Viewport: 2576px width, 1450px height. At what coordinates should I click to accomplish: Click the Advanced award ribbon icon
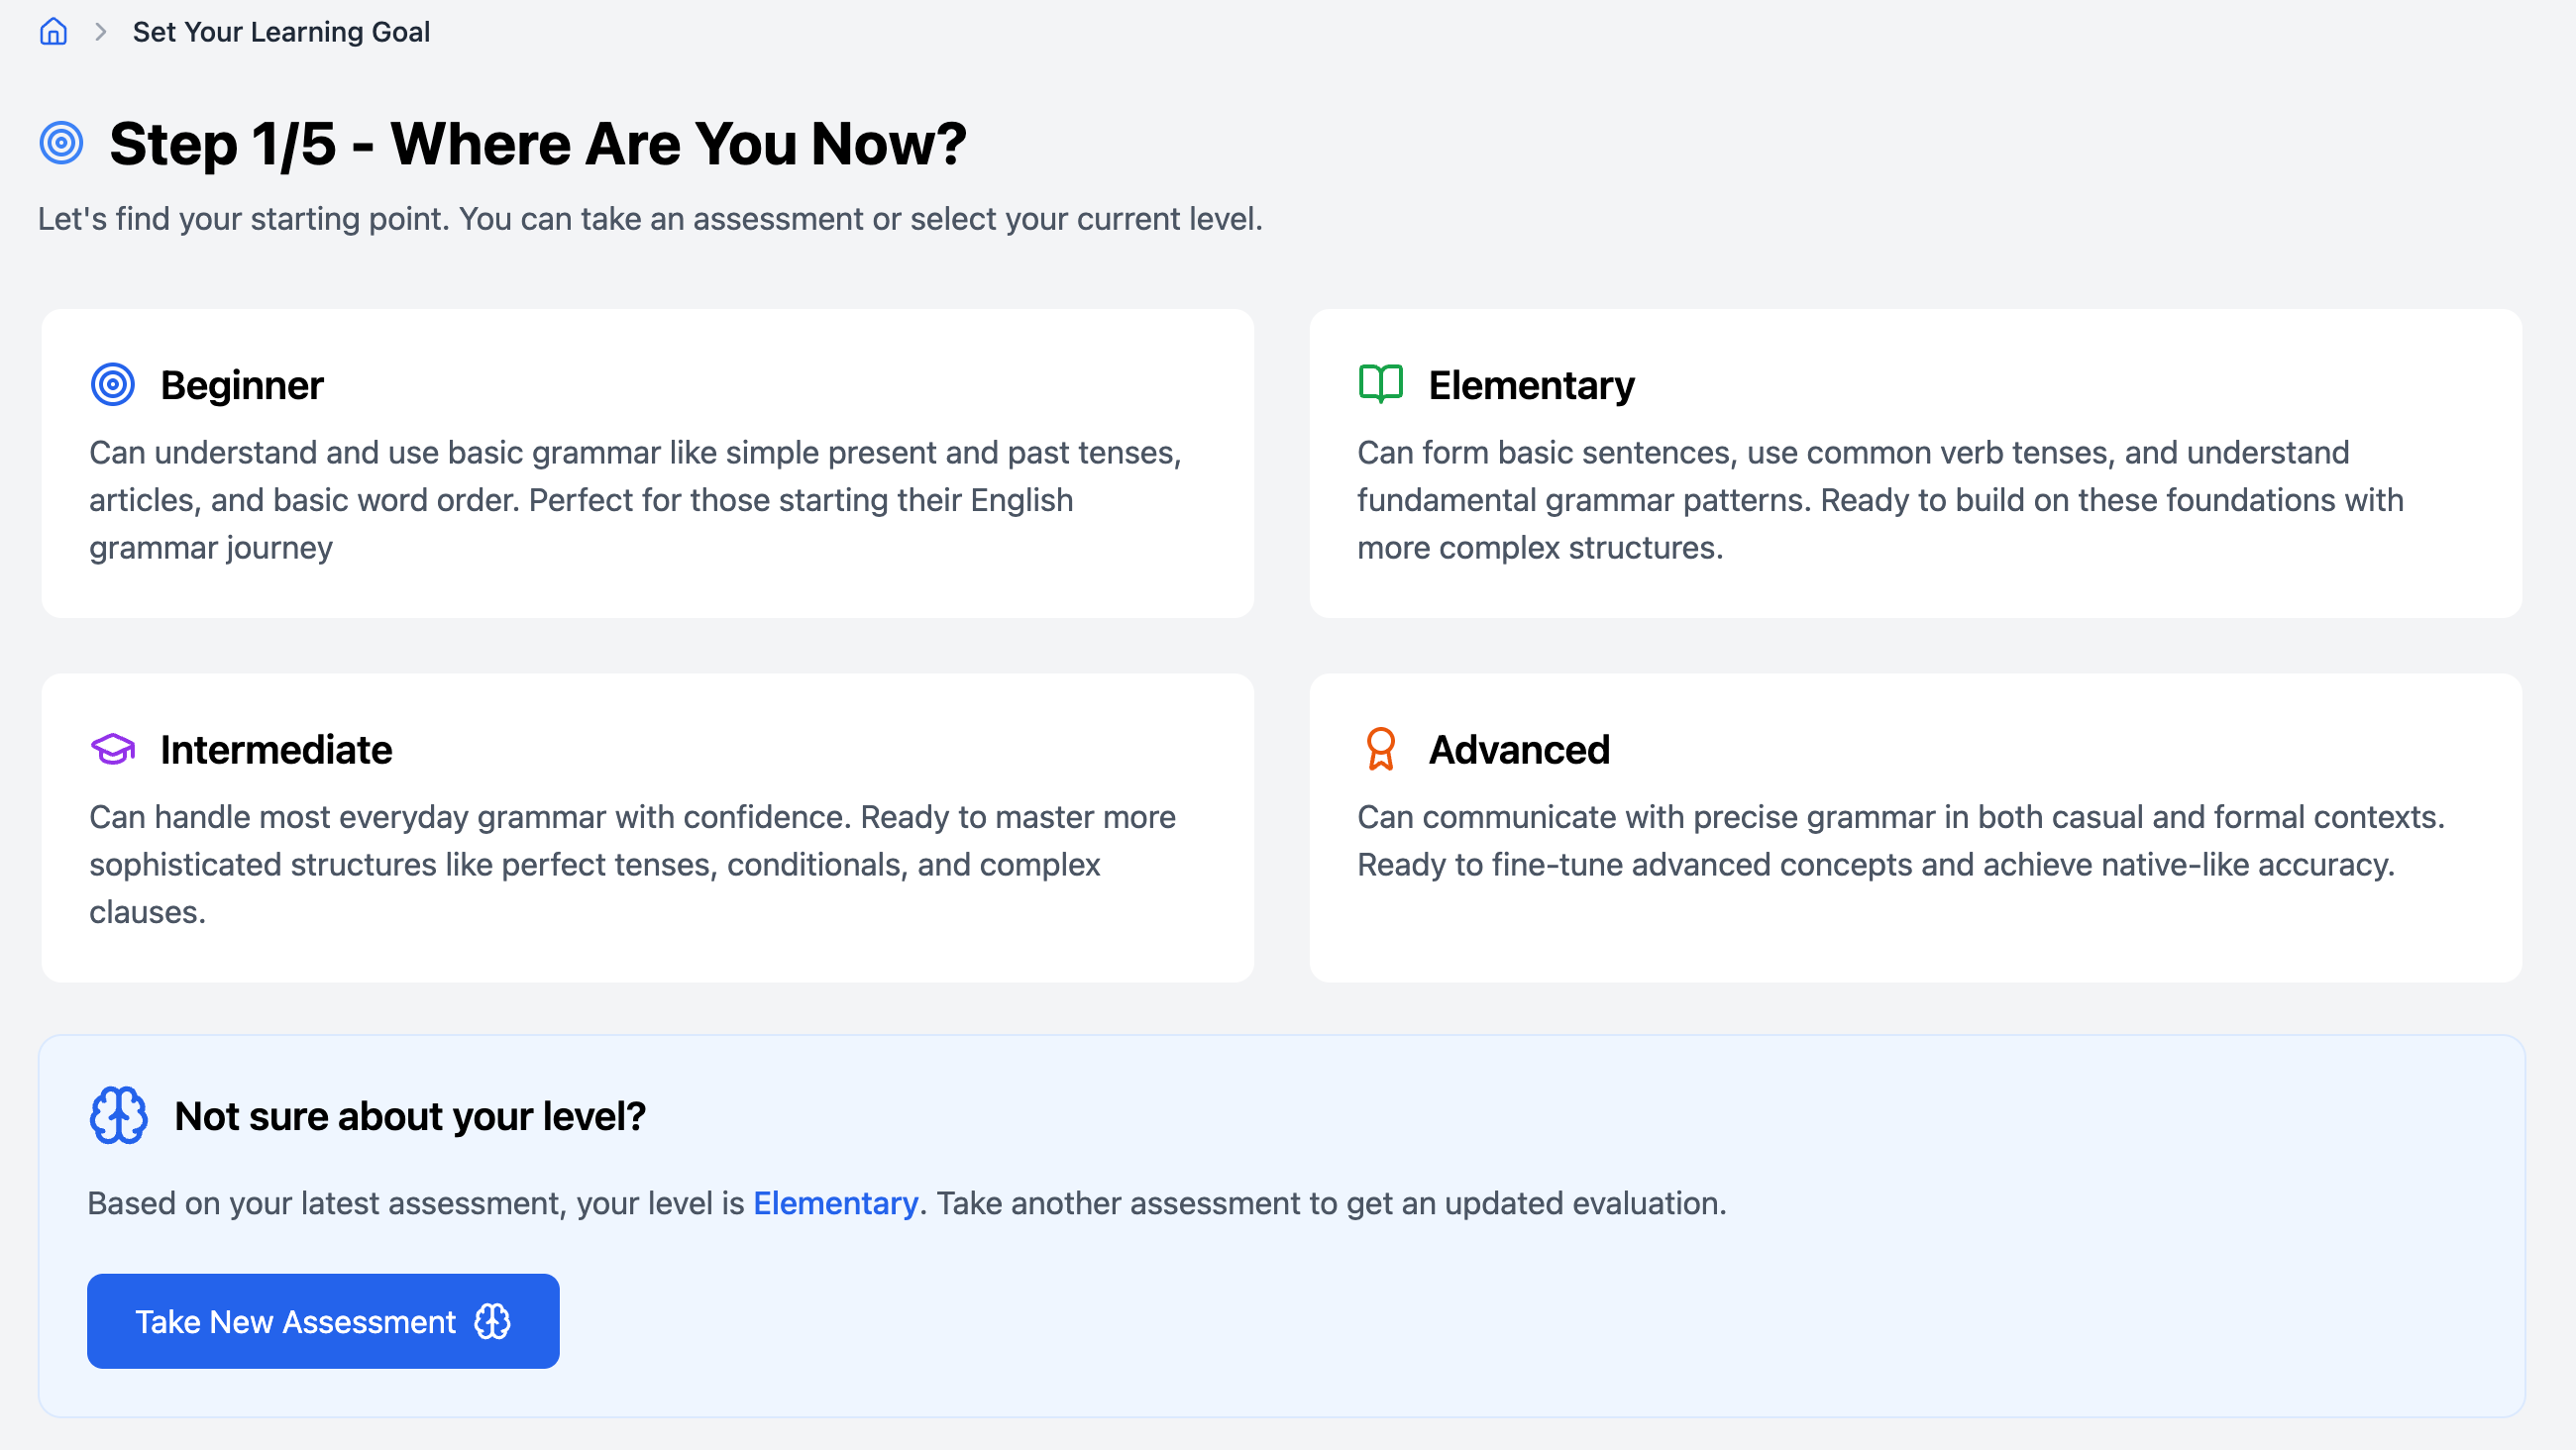click(x=1381, y=749)
